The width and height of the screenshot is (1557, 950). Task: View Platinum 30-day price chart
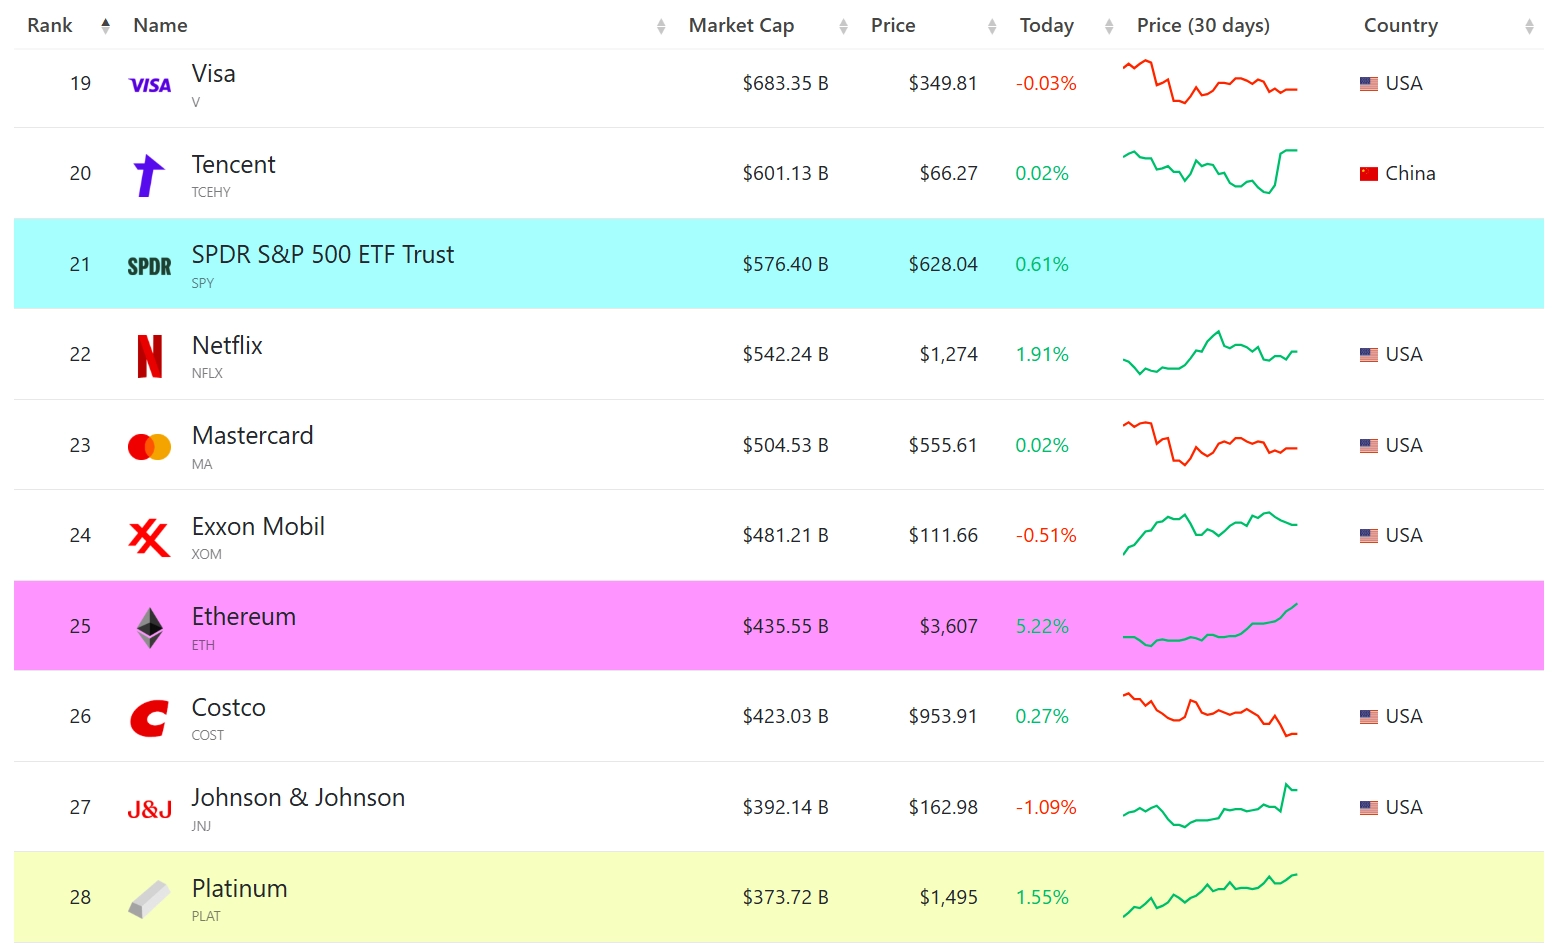[x=1210, y=895]
